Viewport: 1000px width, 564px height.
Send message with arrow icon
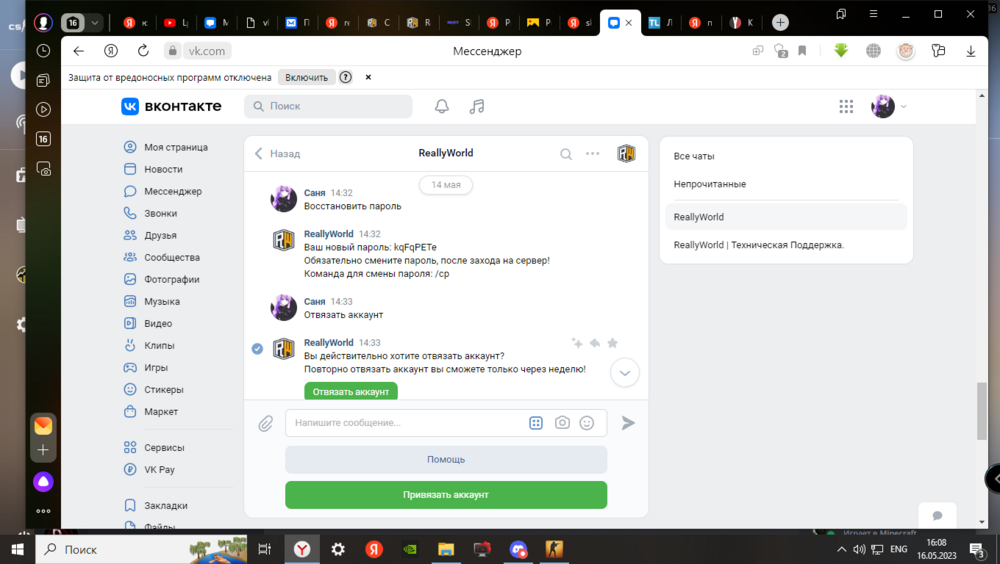click(x=628, y=423)
